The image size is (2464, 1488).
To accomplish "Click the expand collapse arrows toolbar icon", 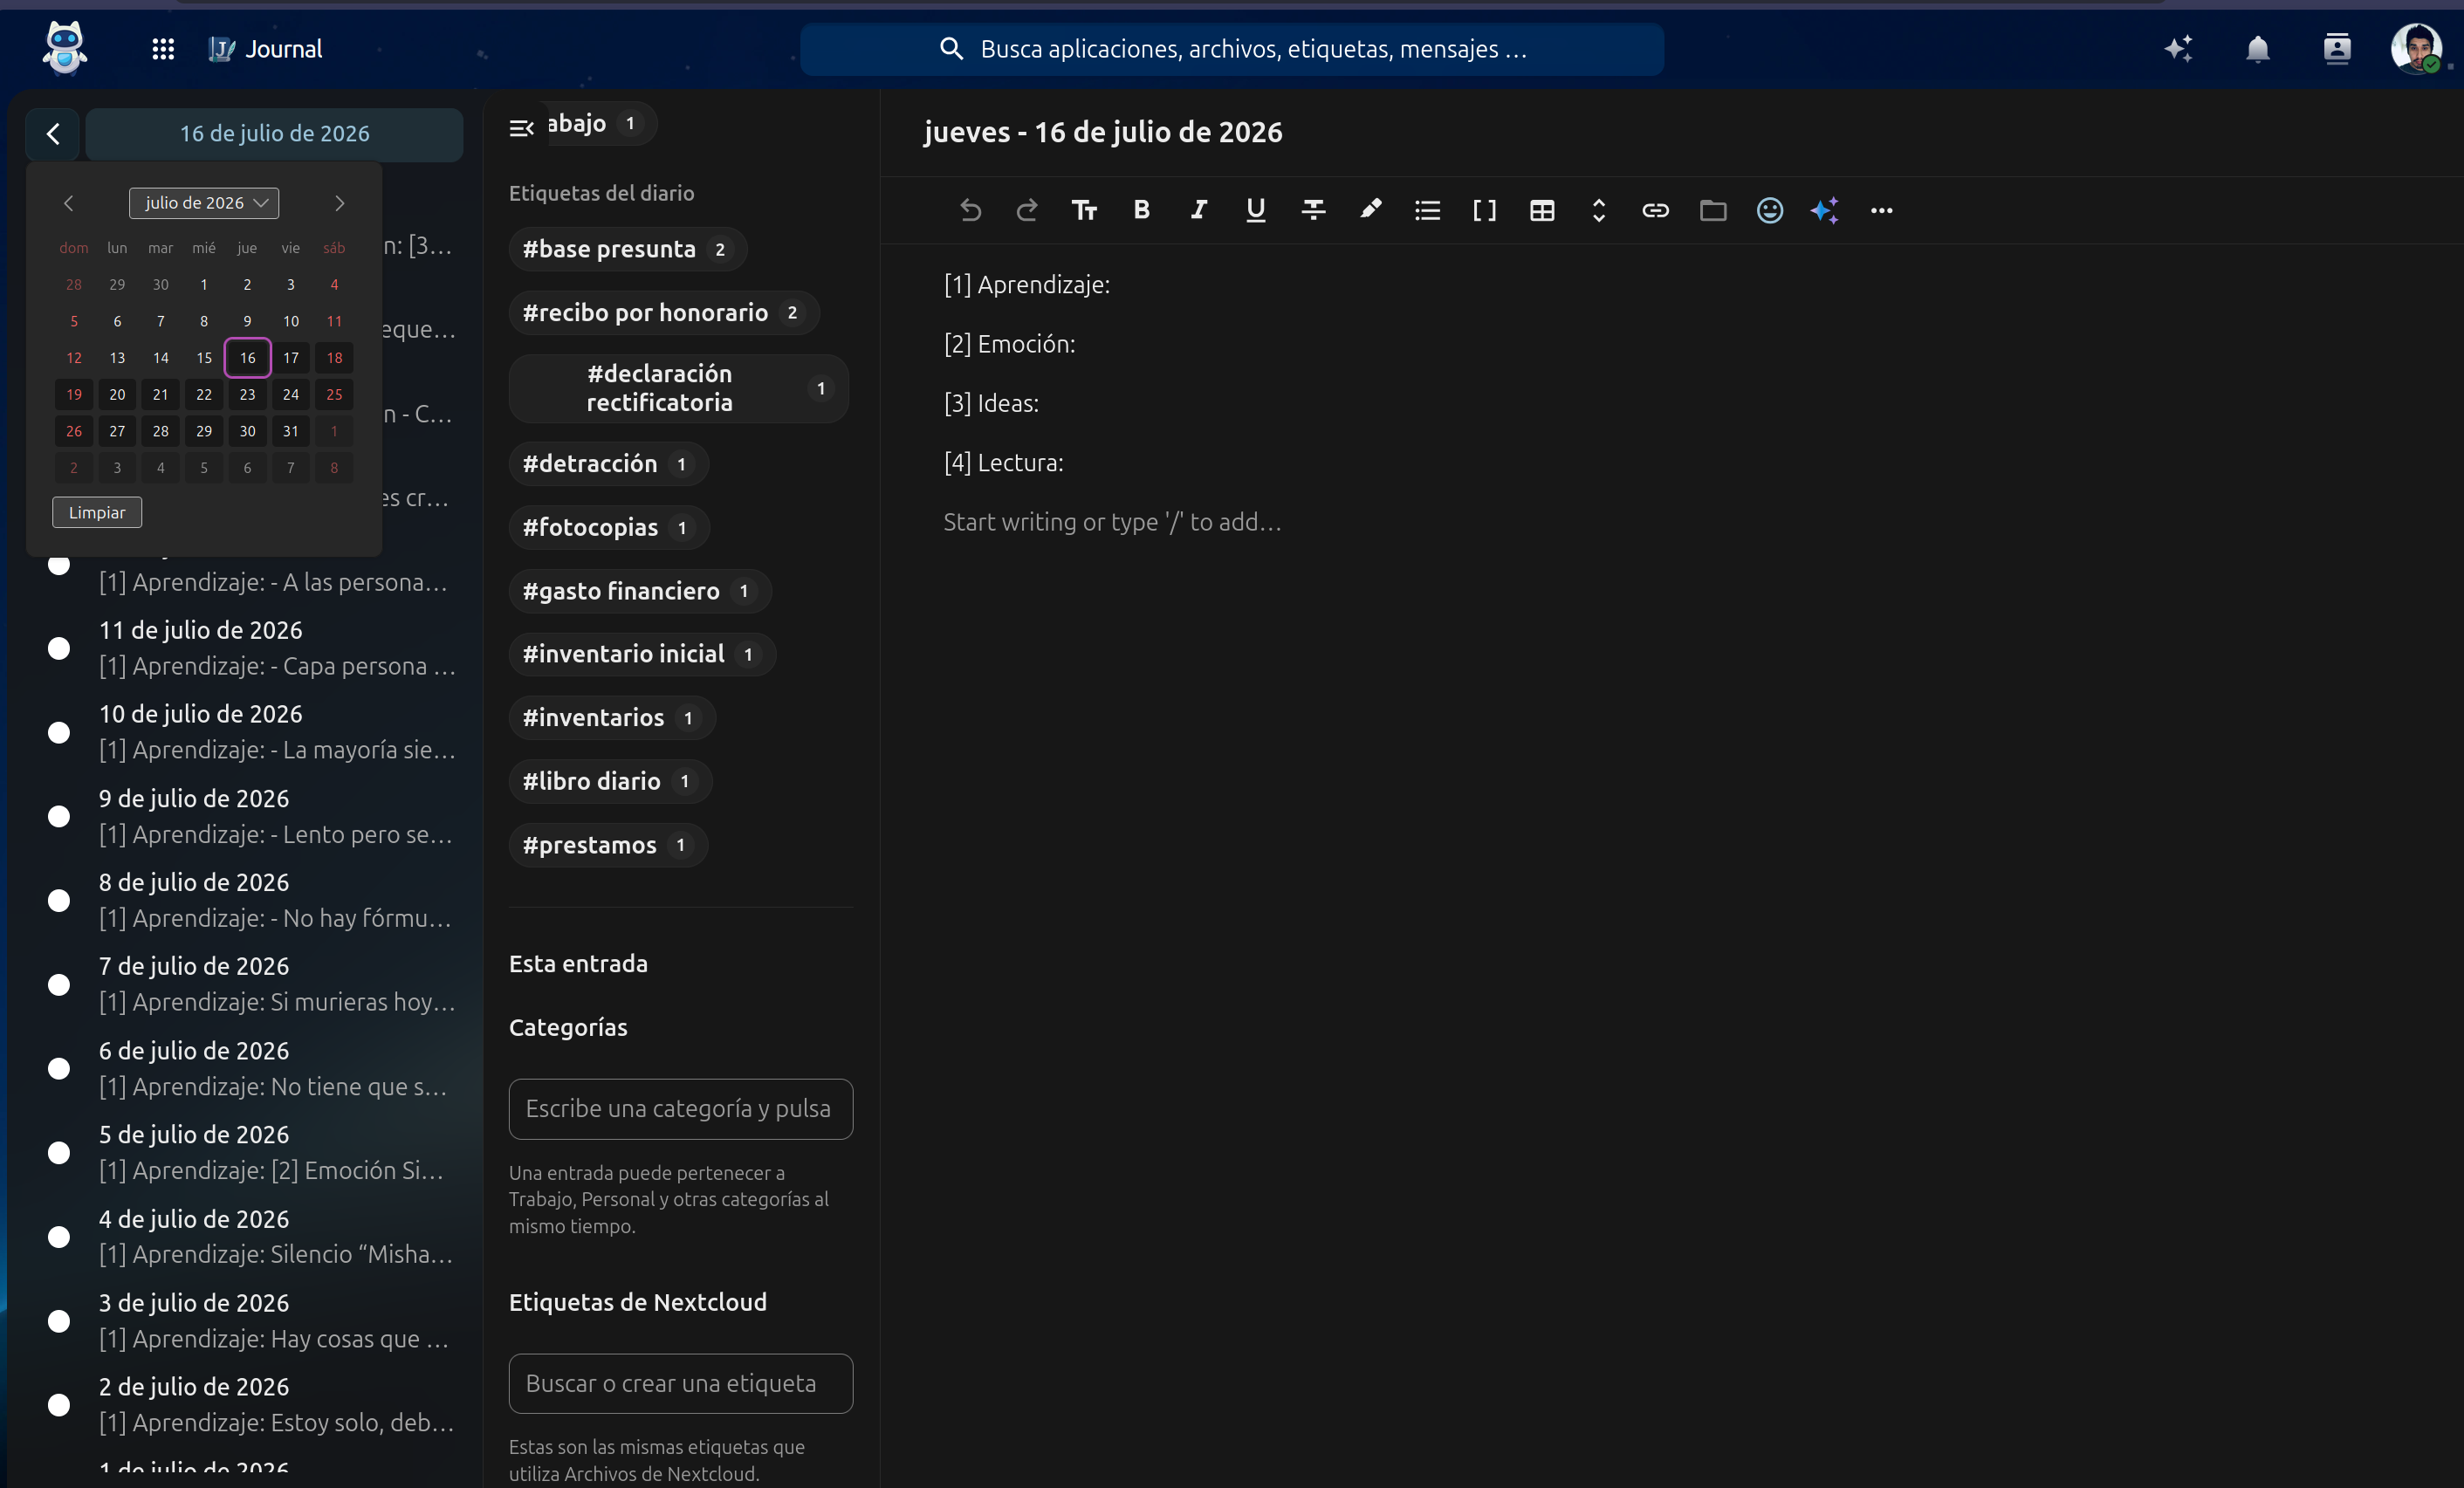I will click(x=1598, y=210).
